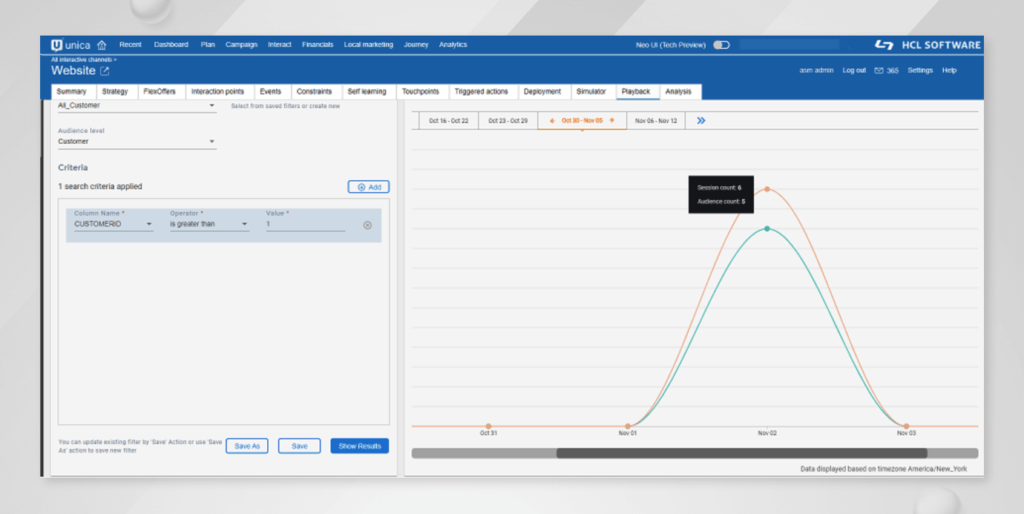The height and width of the screenshot is (514, 1024).
Task: Click the Add criteria button
Action: point(368,187)
